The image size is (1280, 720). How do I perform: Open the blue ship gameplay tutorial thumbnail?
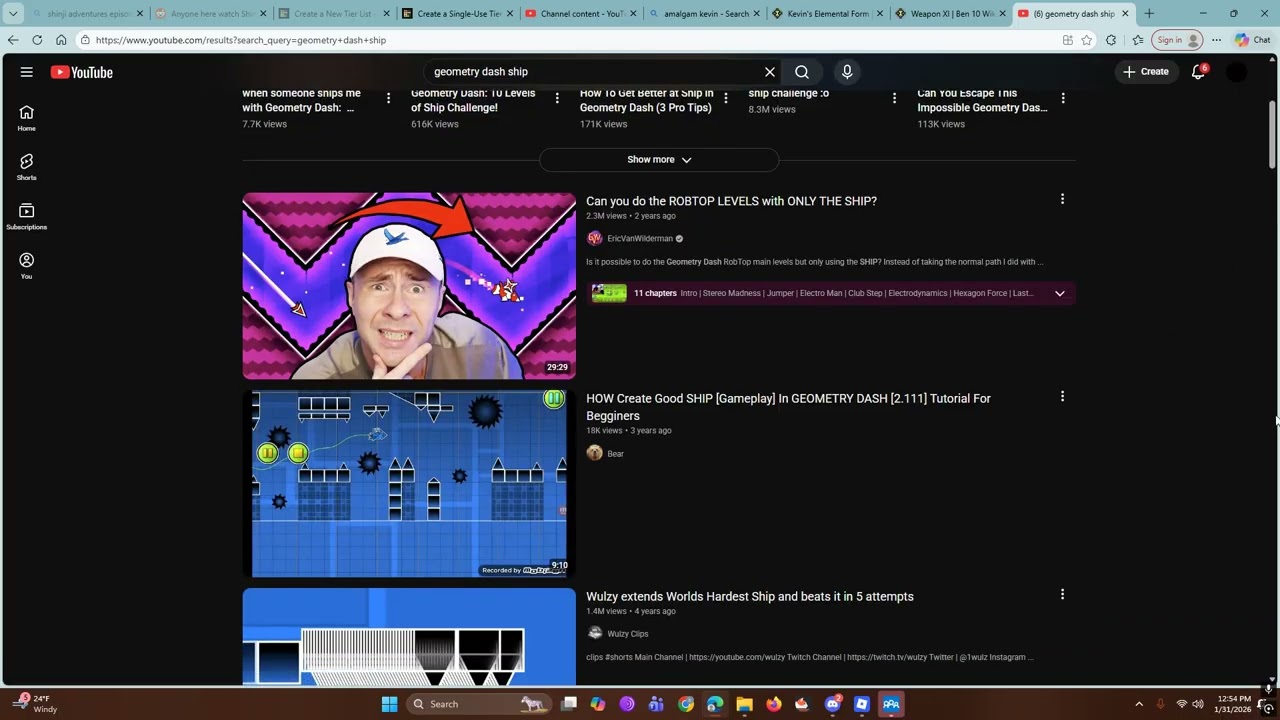tap(409, 484)
